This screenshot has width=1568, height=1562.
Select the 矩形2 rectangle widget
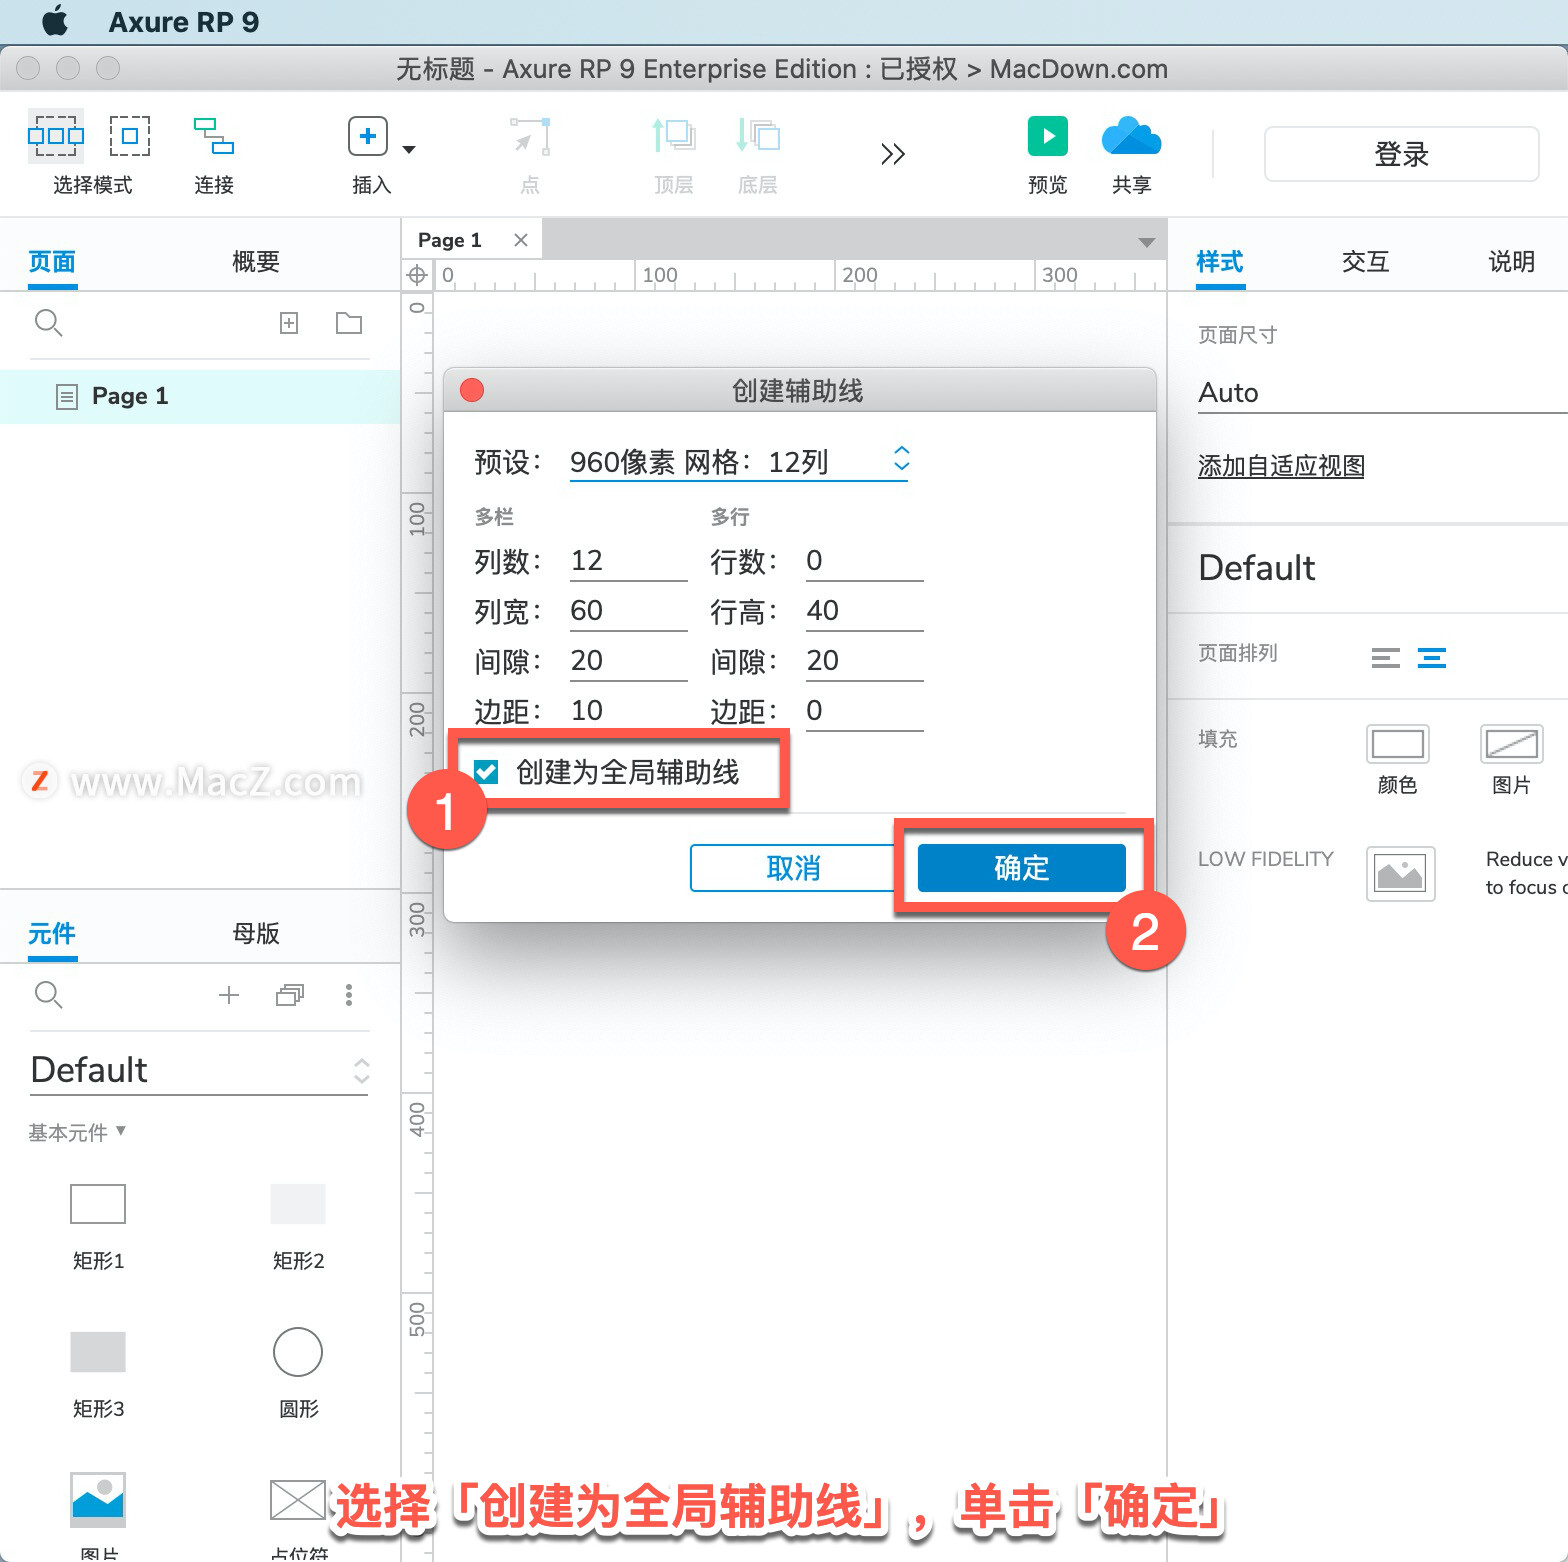coord(298,1204)
